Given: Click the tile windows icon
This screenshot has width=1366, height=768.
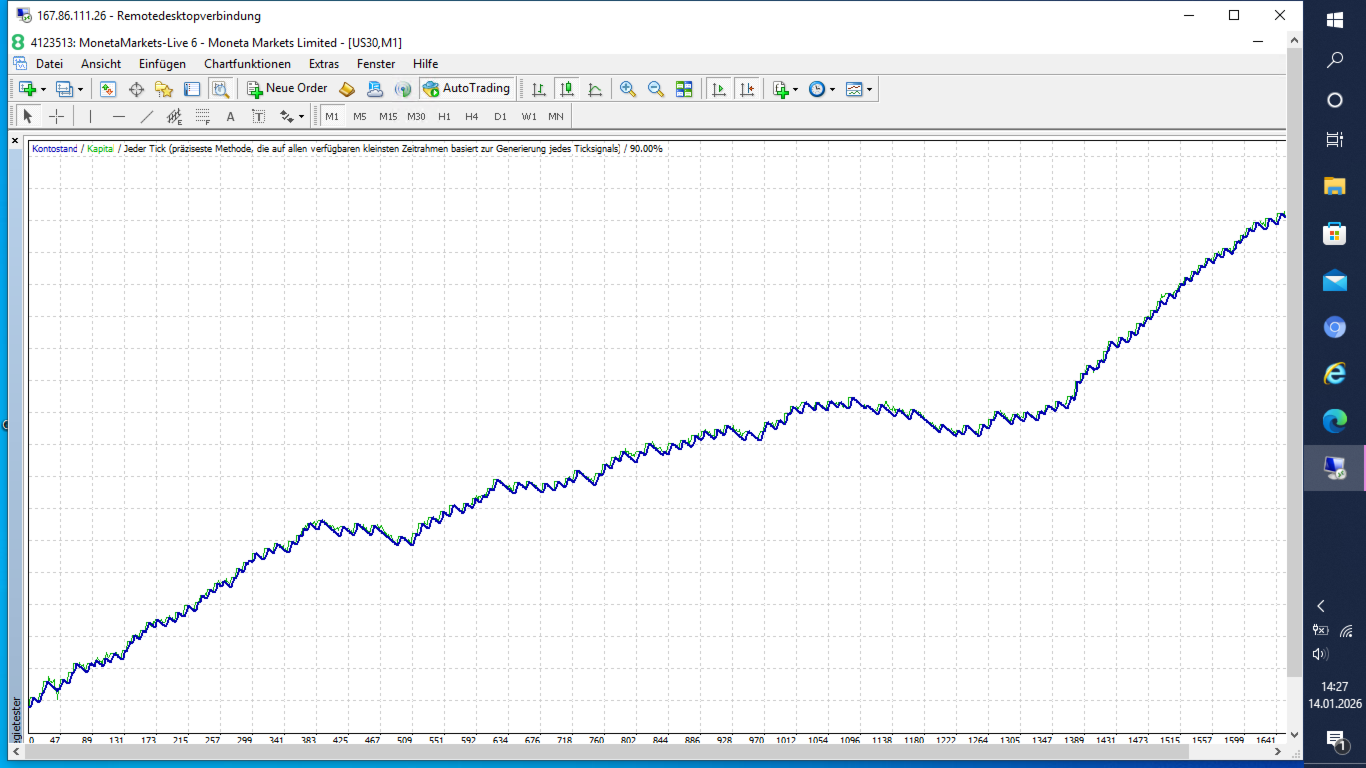Looking at the screenshot, I should (x=684, y=89).
